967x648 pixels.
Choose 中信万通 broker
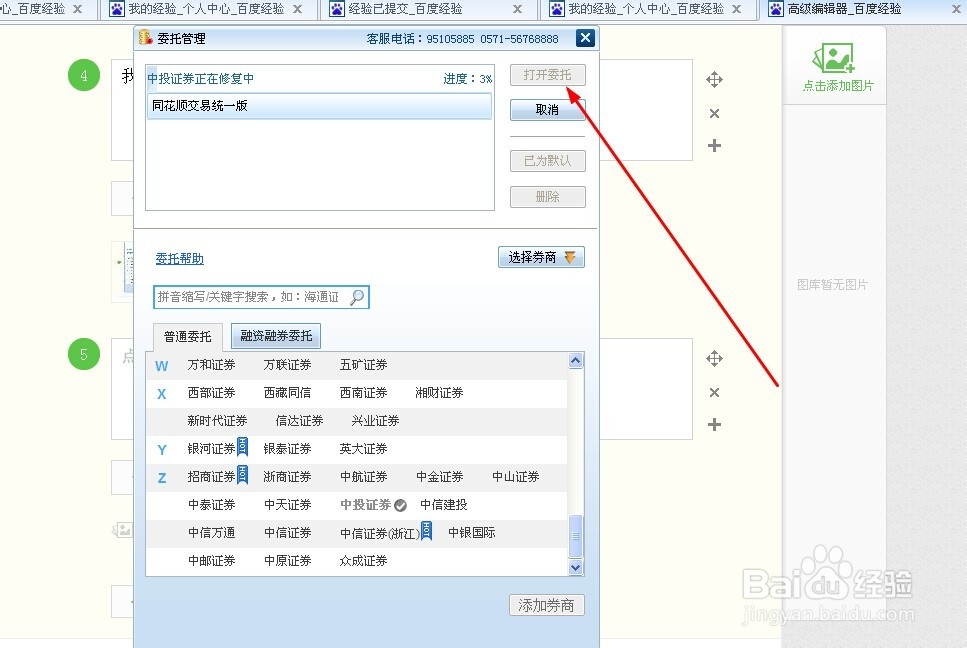point(212,533)
